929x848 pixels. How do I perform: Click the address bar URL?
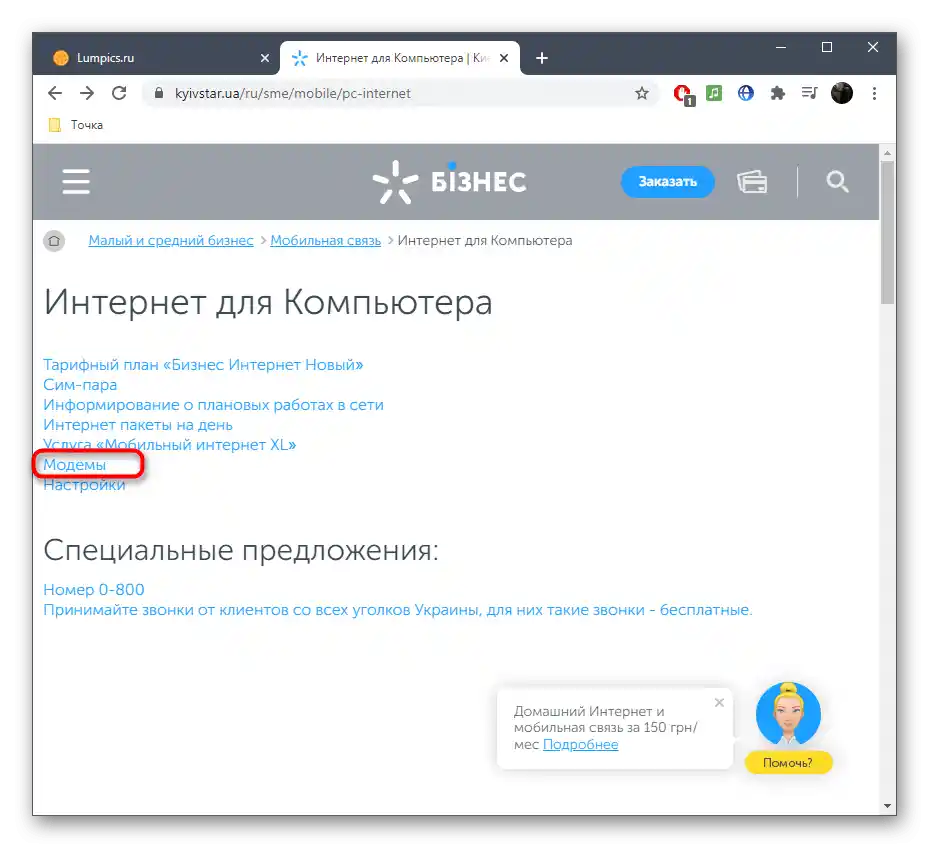click(x=293, y=93)
